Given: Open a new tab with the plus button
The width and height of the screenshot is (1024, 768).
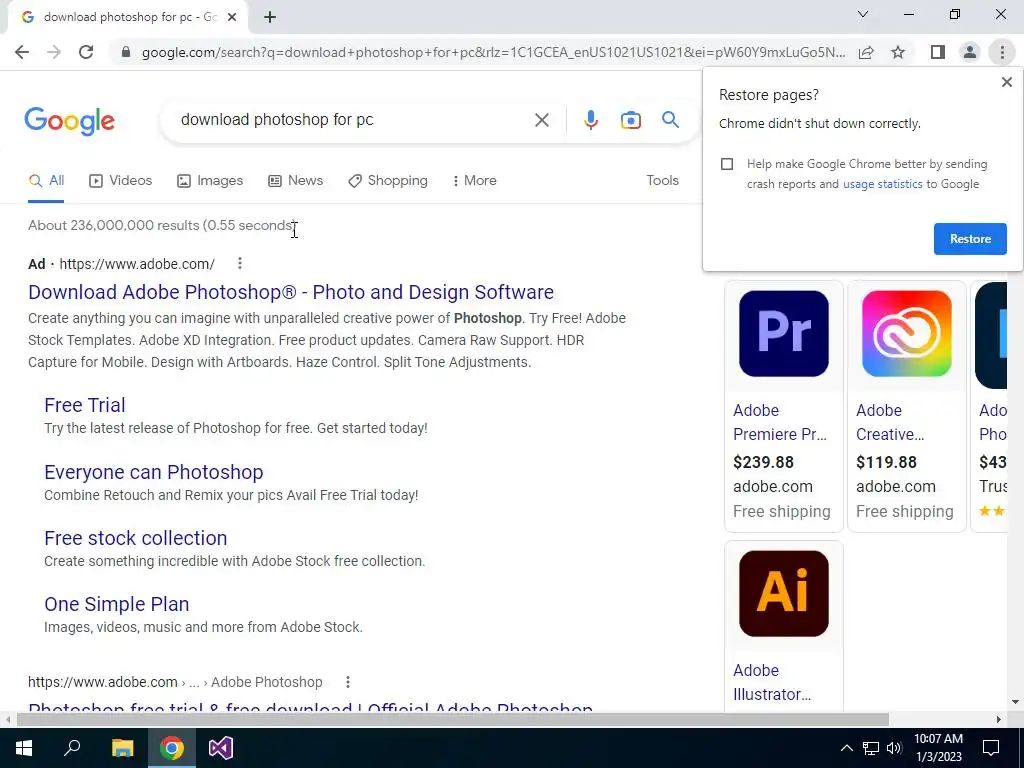Looking at the screenshot, I should click(x=270, y=17).
